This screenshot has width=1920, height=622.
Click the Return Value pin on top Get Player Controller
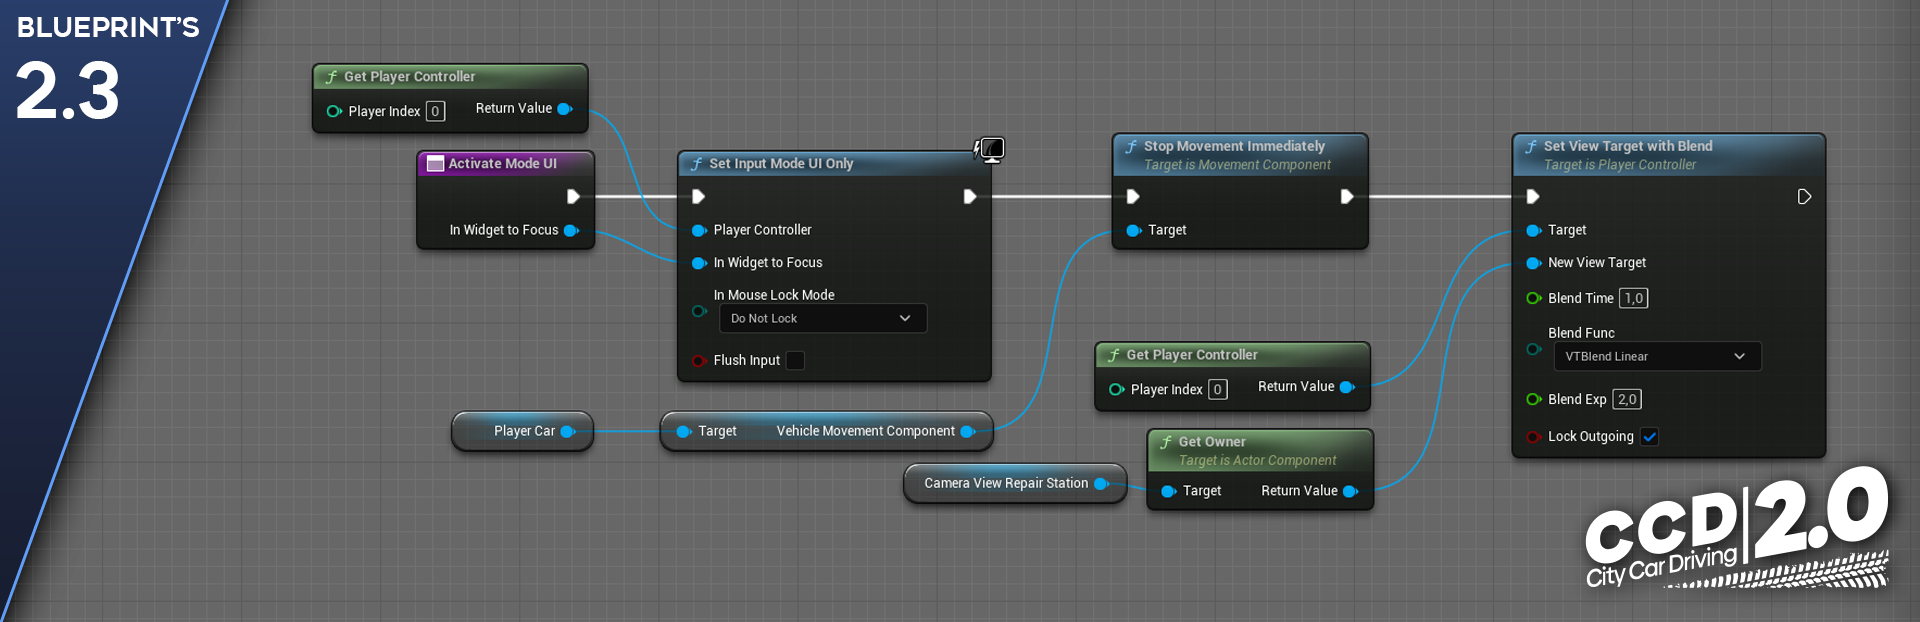[x=564, y=109]
